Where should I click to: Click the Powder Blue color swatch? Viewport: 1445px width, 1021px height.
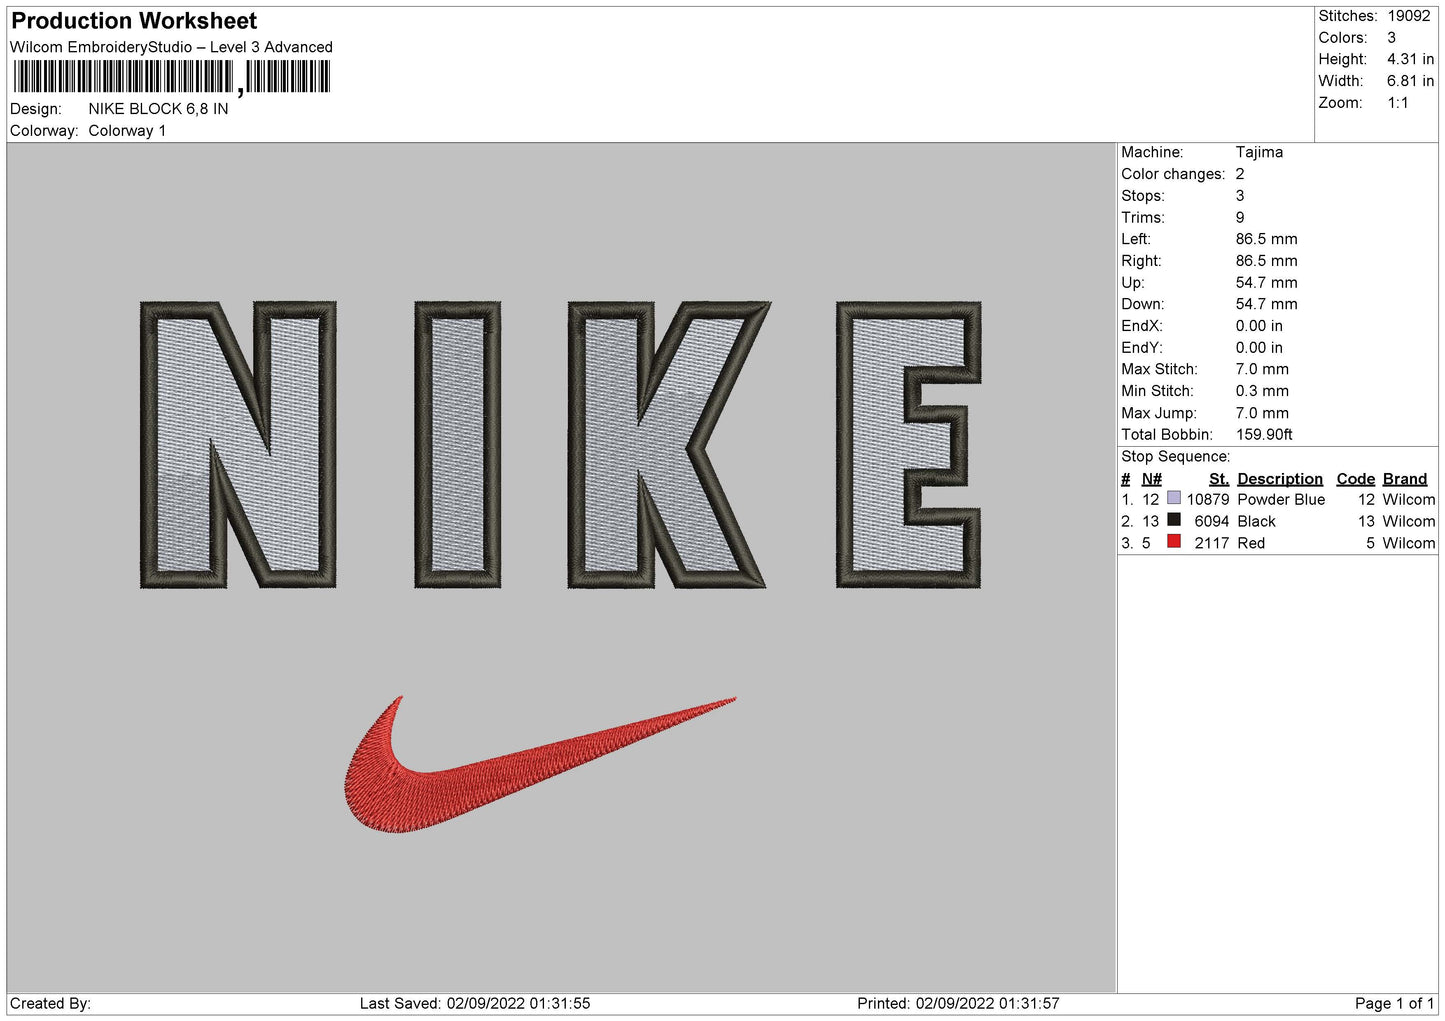coord(1174,498)
